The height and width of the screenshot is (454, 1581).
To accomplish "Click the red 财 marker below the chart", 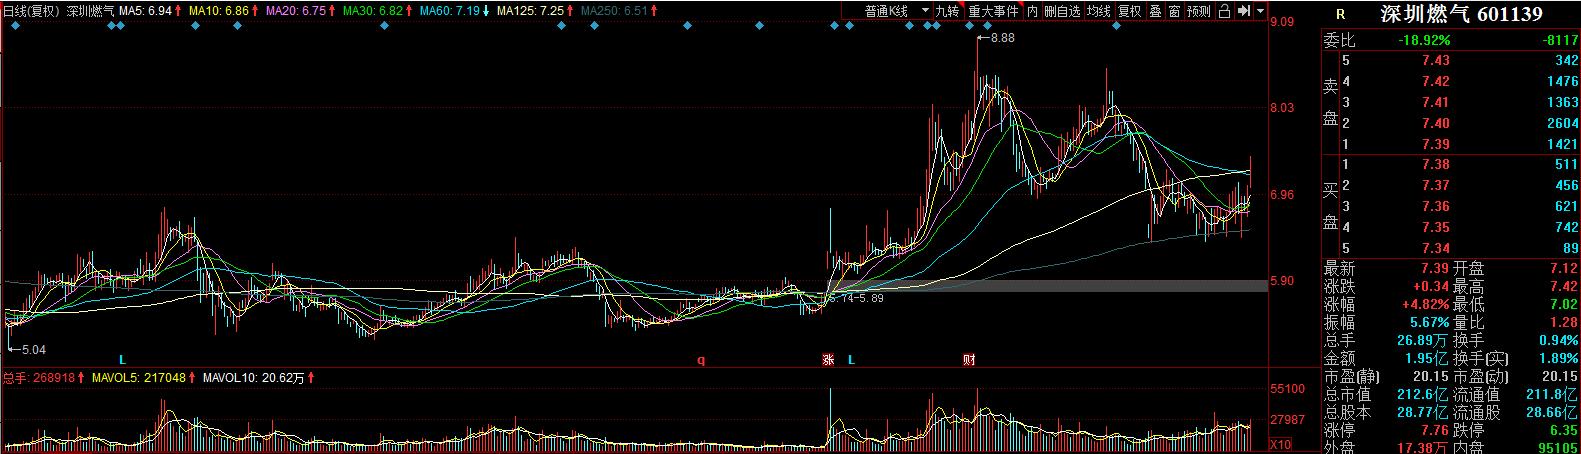I will tap(969, 359).
